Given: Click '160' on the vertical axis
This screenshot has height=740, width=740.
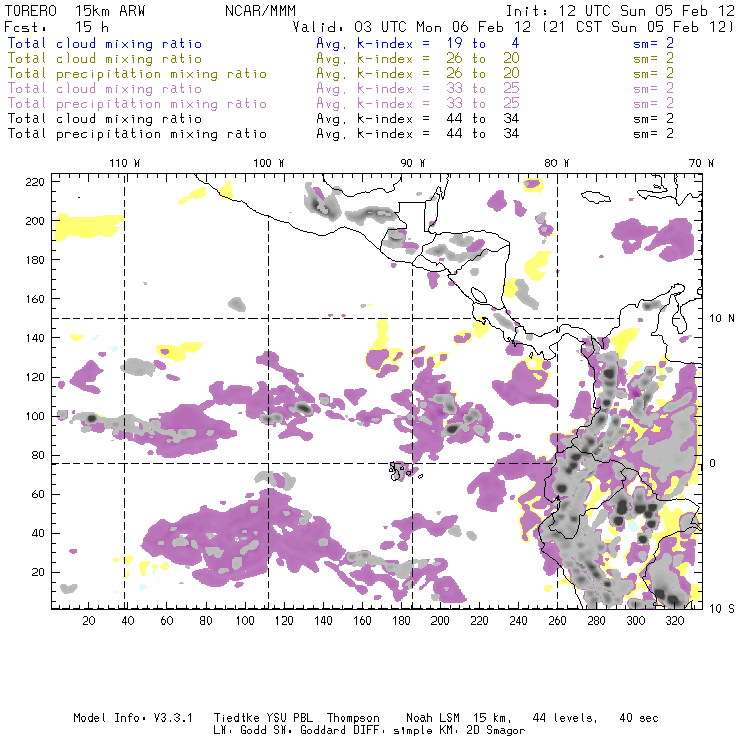Looking at the screenshot, I should pyautogui.click(x=35, y=299).
